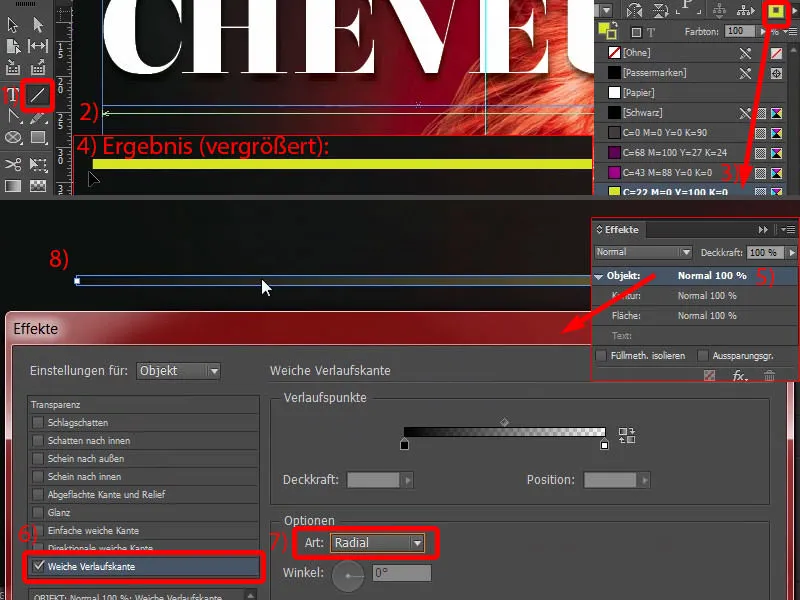
Task: Open Farbton slider arrow in Swatches panel
Action: [763, 32]
